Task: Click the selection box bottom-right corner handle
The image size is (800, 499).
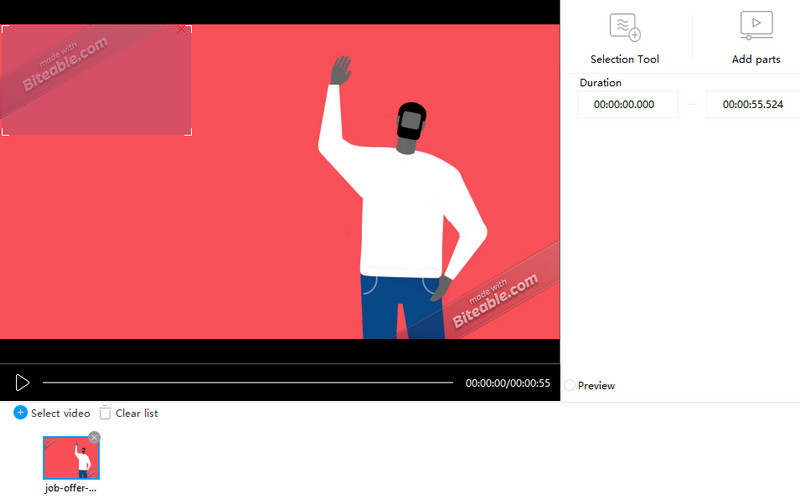Action: pos(189,133)
